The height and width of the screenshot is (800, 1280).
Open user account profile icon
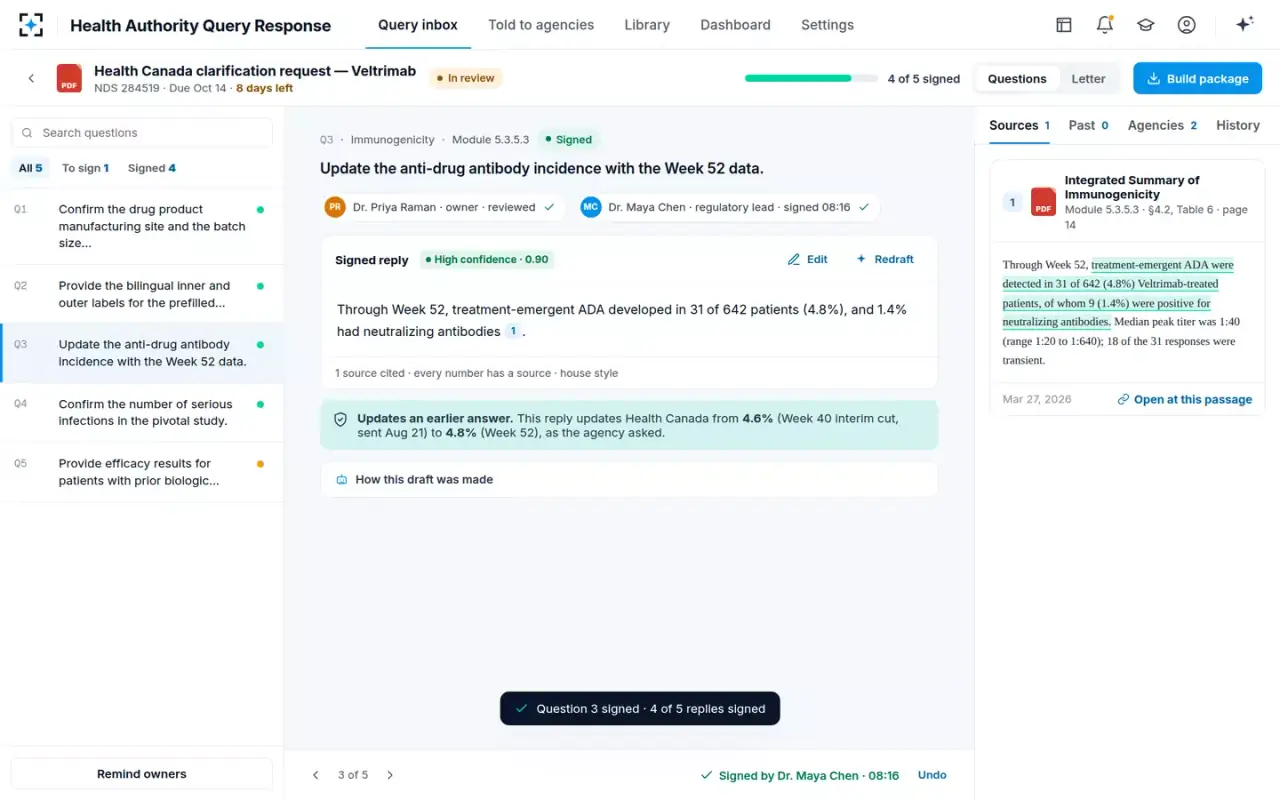(1187, 25)
